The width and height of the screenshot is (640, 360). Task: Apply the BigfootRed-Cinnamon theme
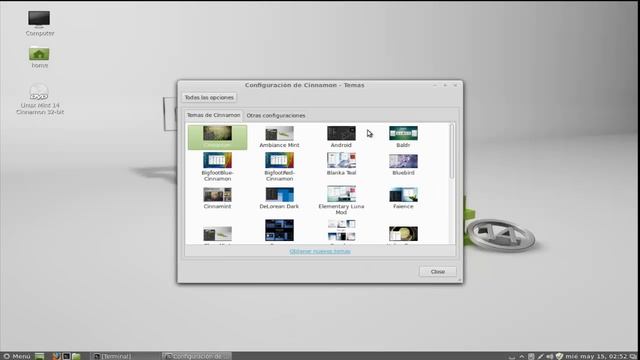(x=279, y=167)
